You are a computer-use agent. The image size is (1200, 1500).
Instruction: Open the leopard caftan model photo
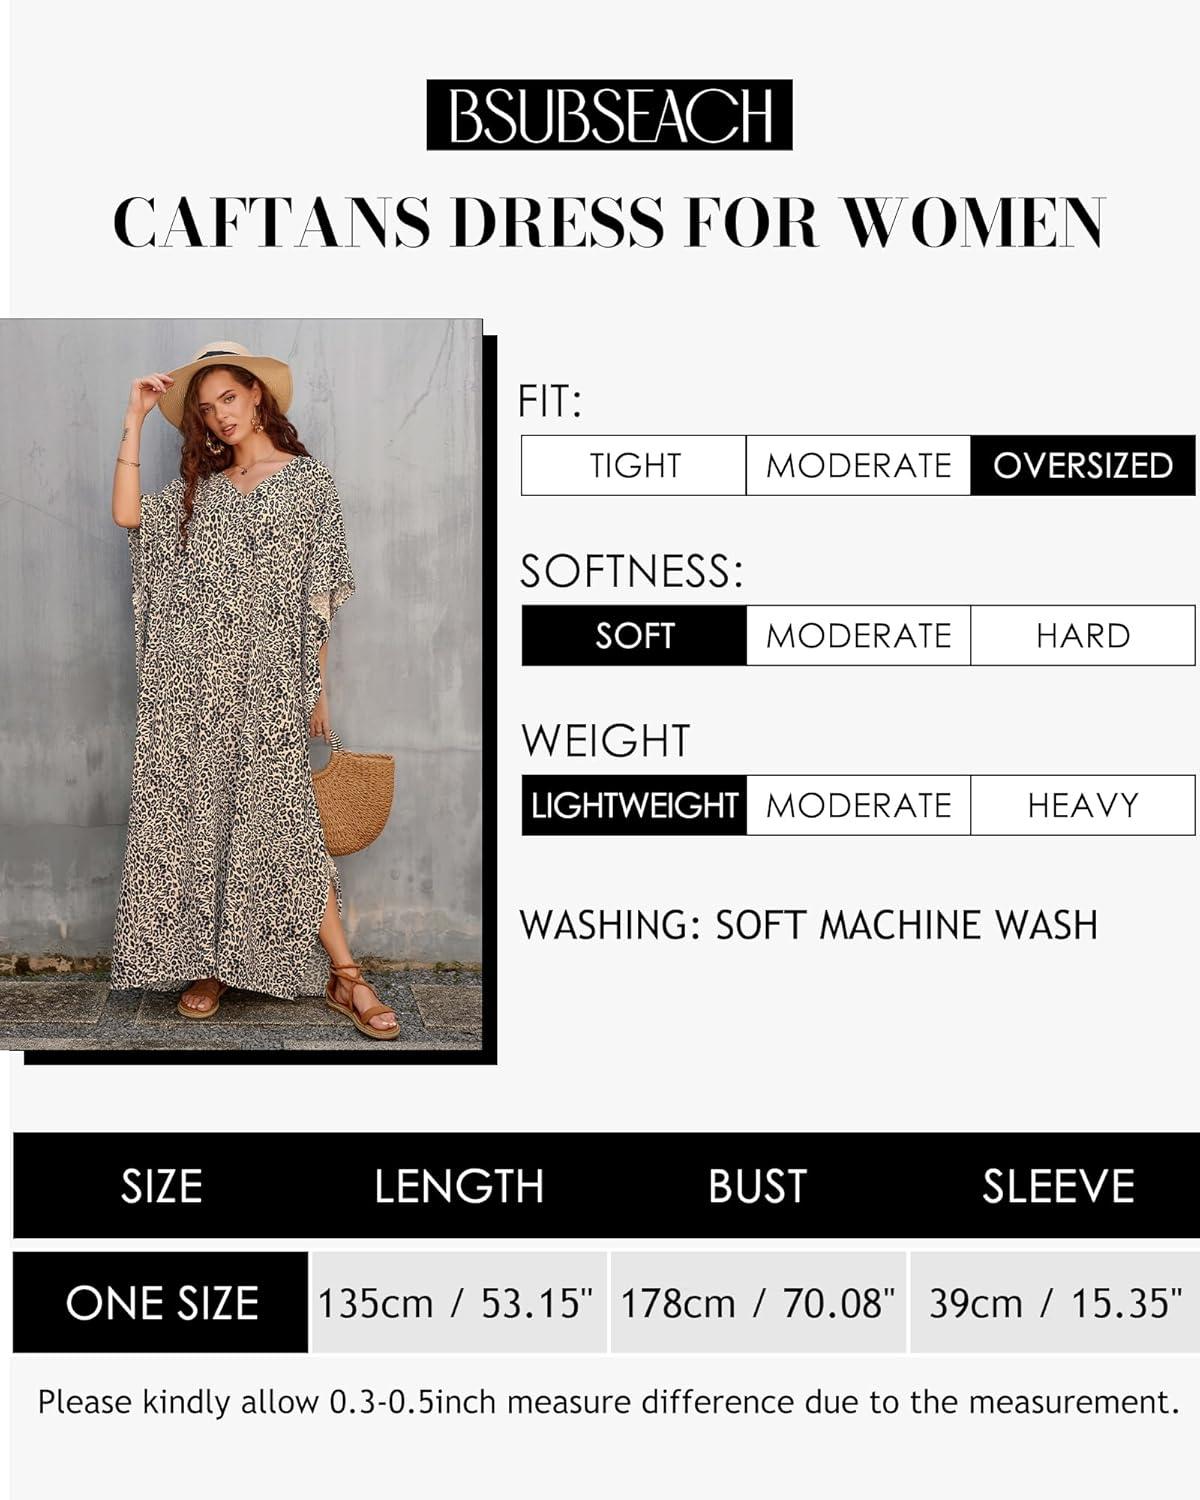[x=241, y=684]
